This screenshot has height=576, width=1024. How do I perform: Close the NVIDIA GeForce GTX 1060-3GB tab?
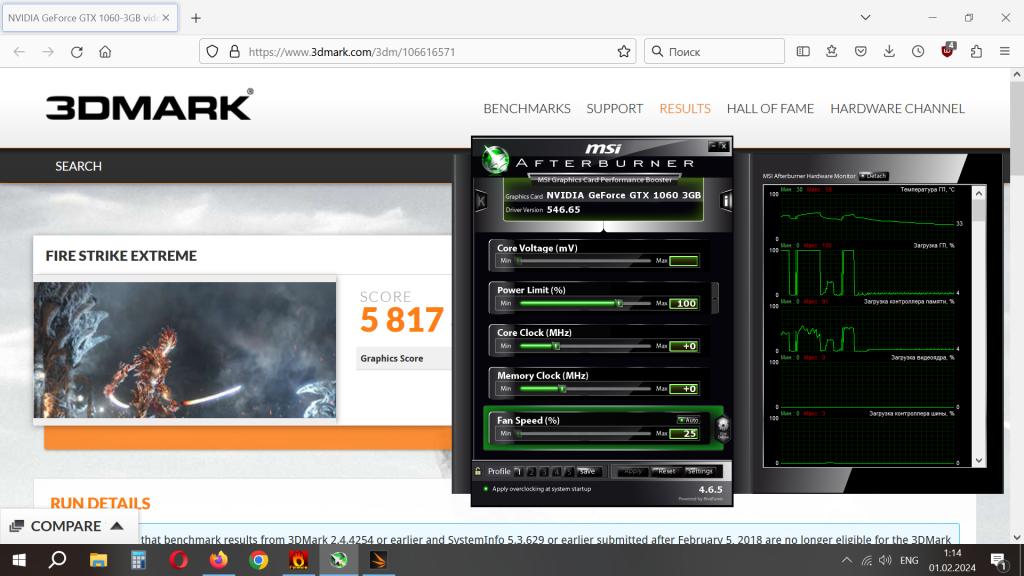(166, 18)
